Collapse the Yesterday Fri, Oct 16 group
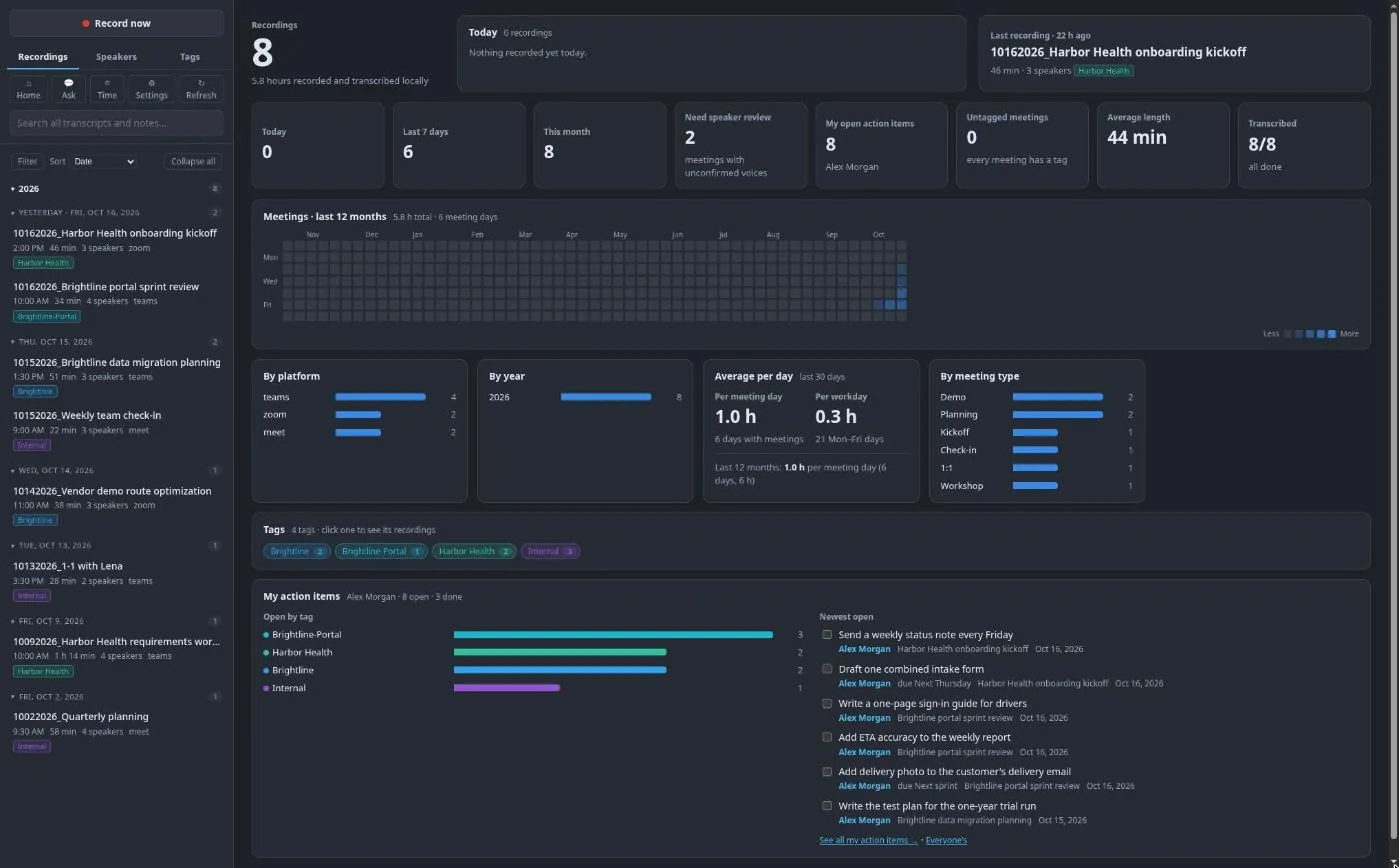The image size is (1399, 868). coord(116,212)
